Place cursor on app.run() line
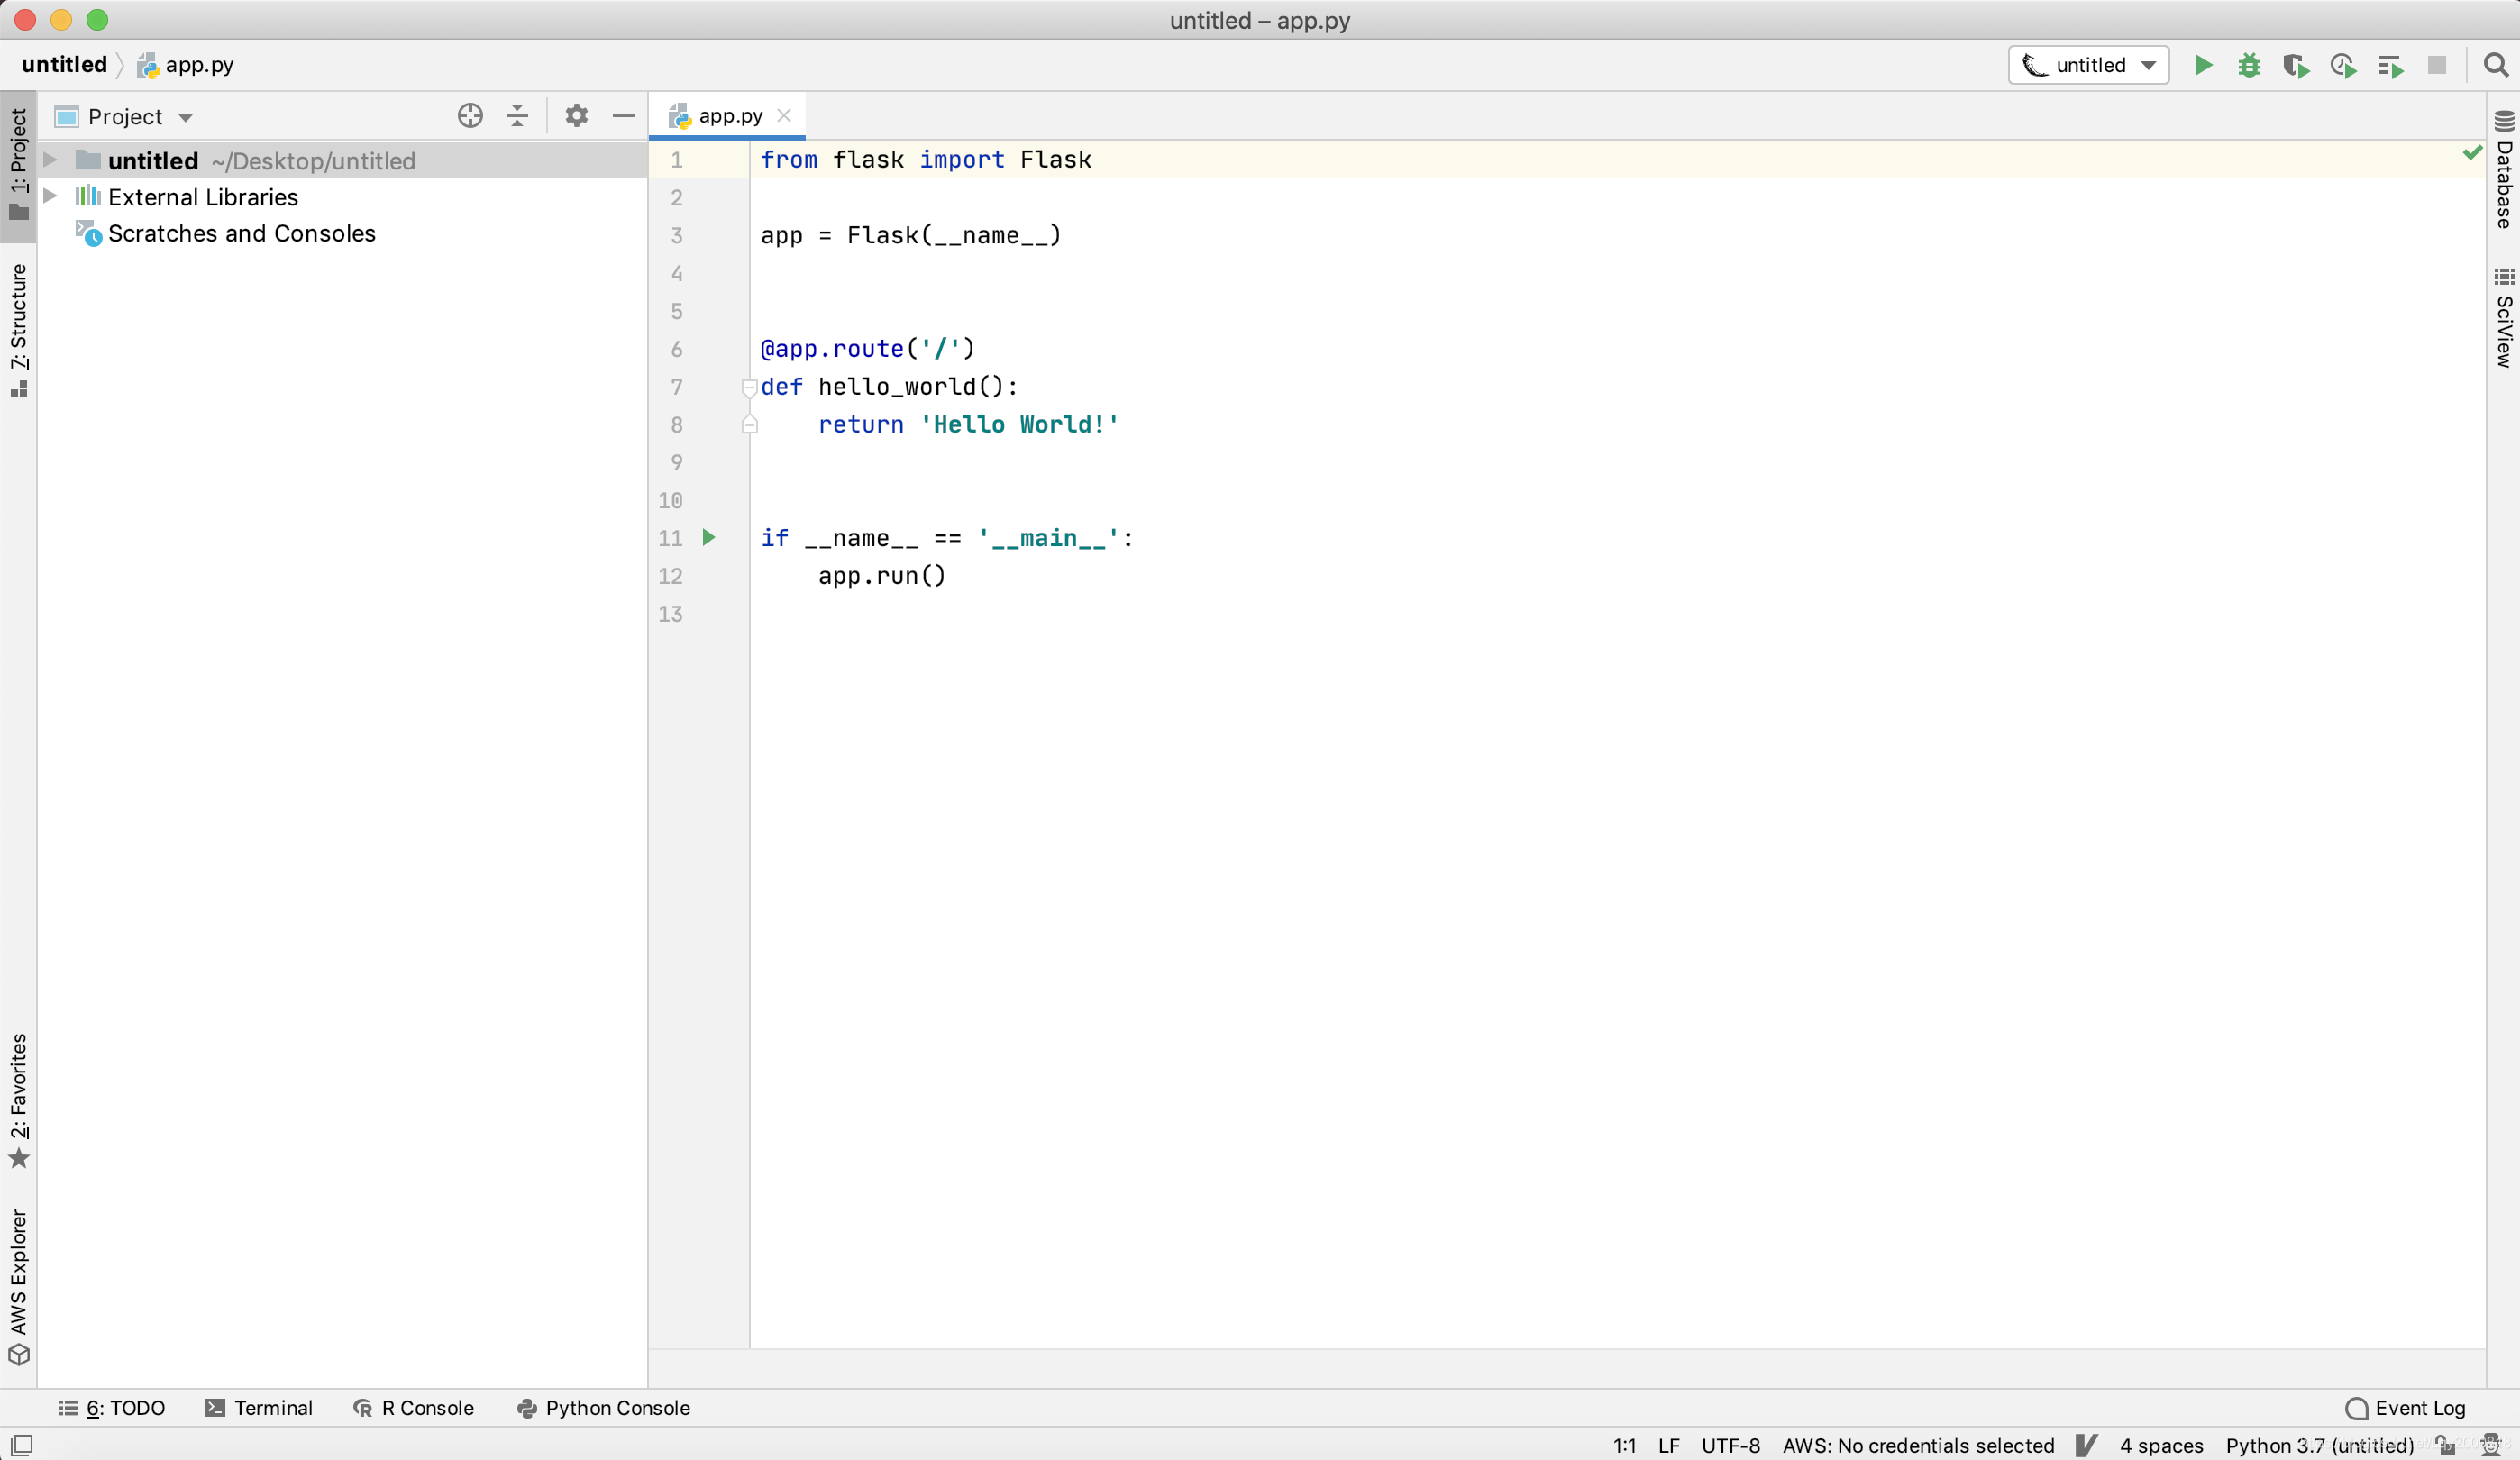This screenshot has width=2520, height=1460. pyautogui.click(x=881, y=576)
